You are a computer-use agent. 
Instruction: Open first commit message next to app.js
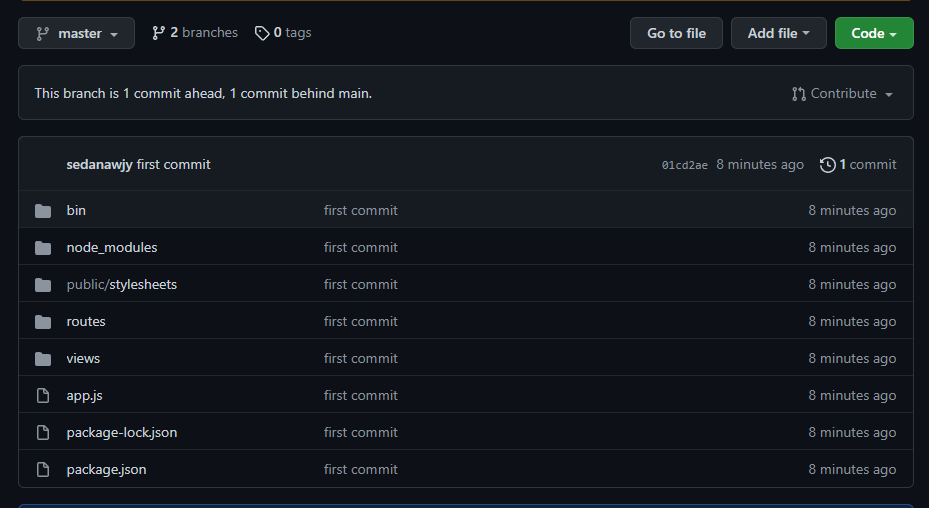click(360, 395)
